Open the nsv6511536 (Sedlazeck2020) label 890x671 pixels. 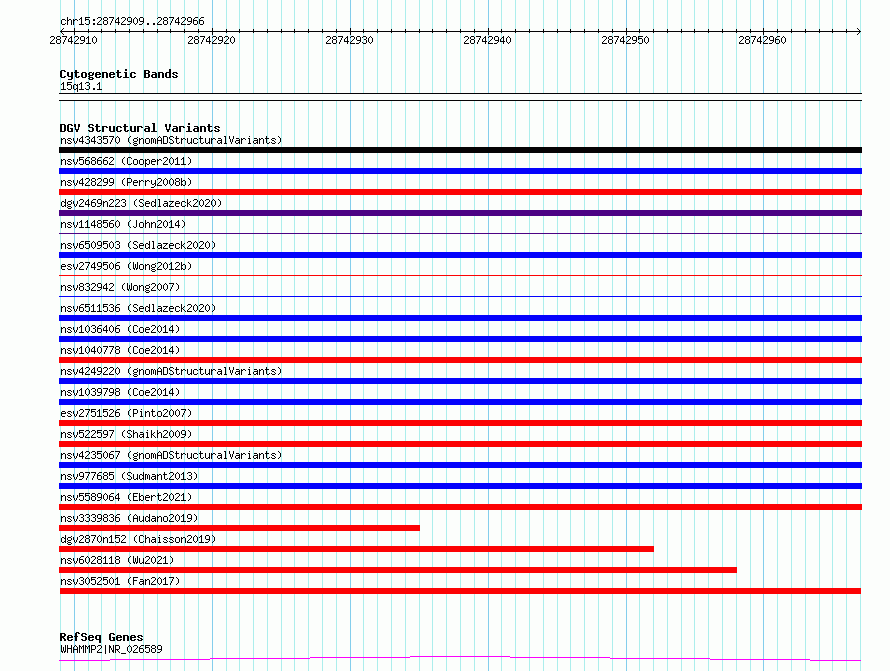coord(138,308)
